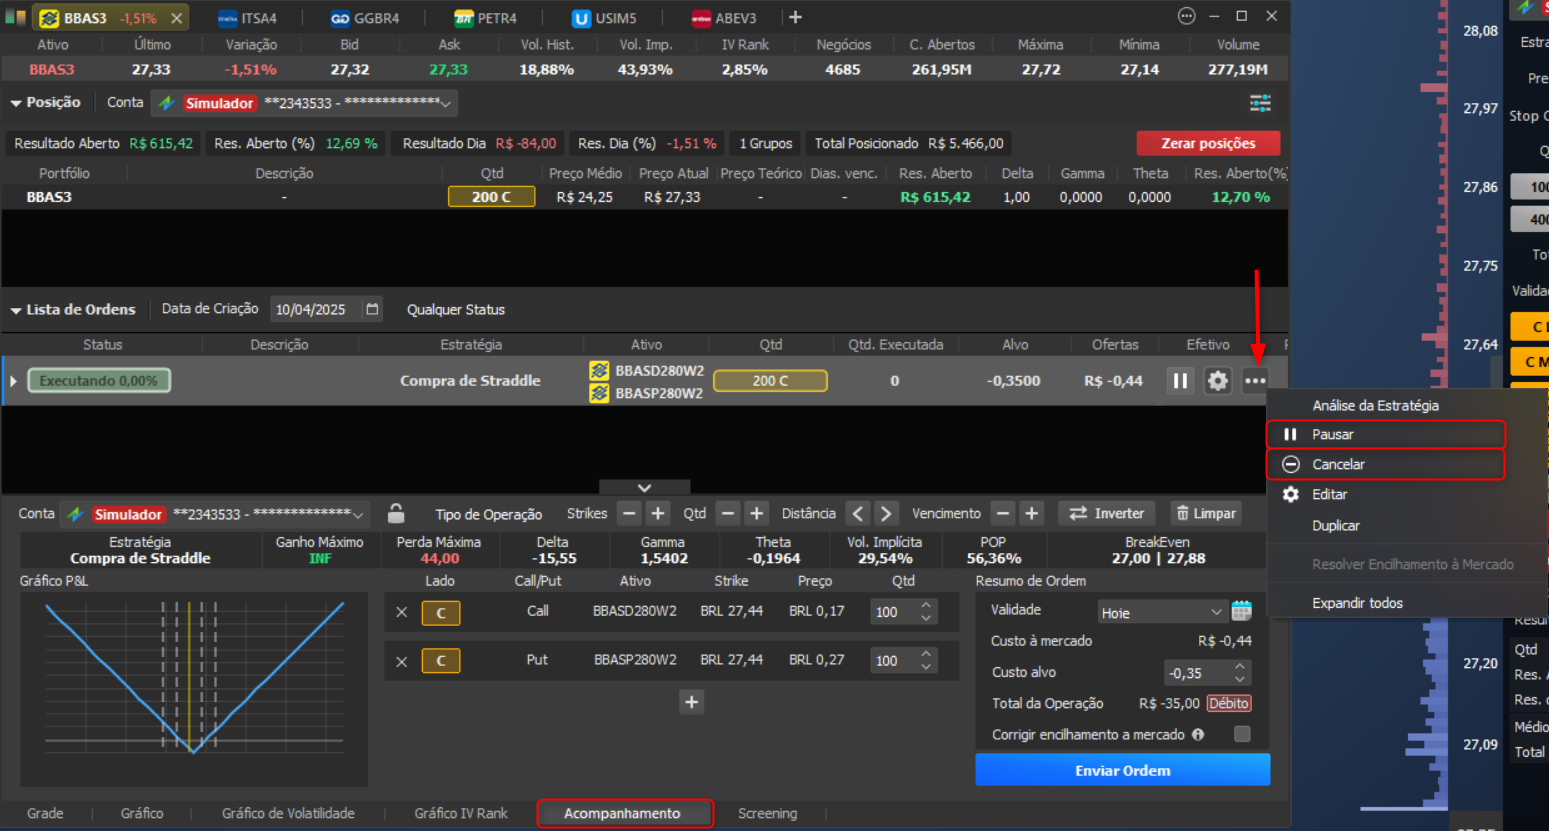This screenshot has width=1549, height=831.
Task: Open the Screening tab
Action: (767, 814)
